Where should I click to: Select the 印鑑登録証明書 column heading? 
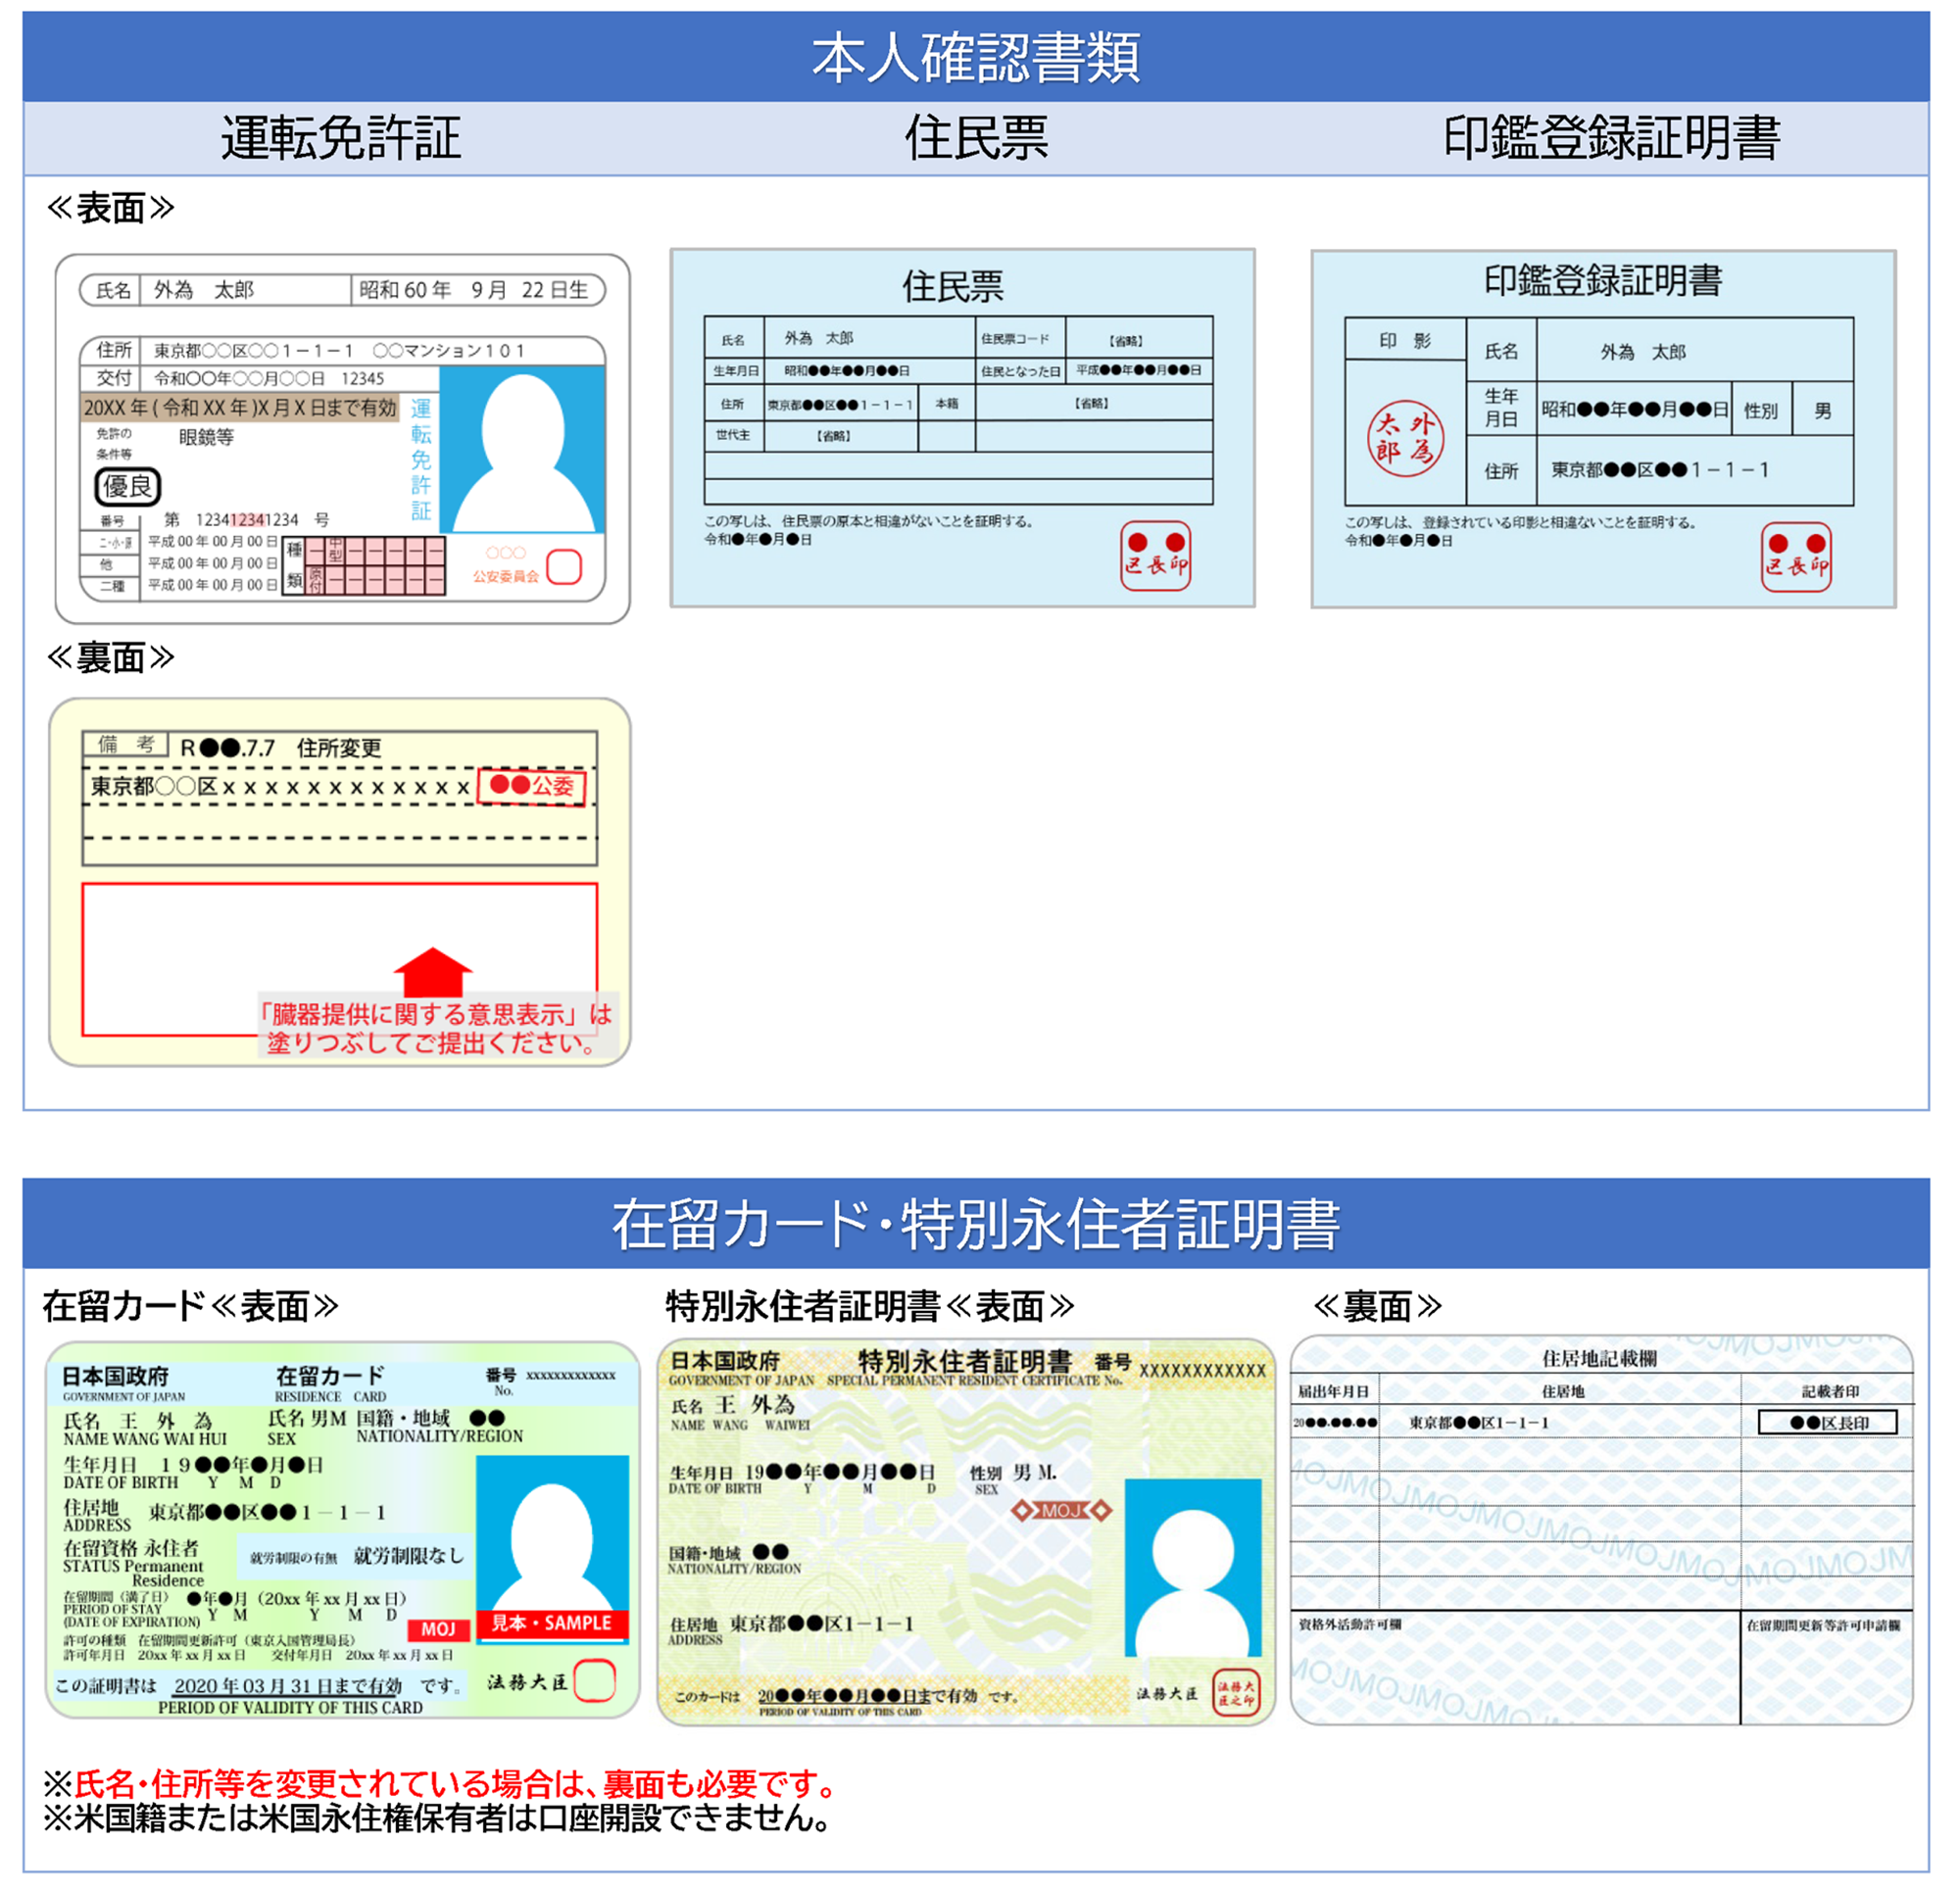tap(1611, 138)
